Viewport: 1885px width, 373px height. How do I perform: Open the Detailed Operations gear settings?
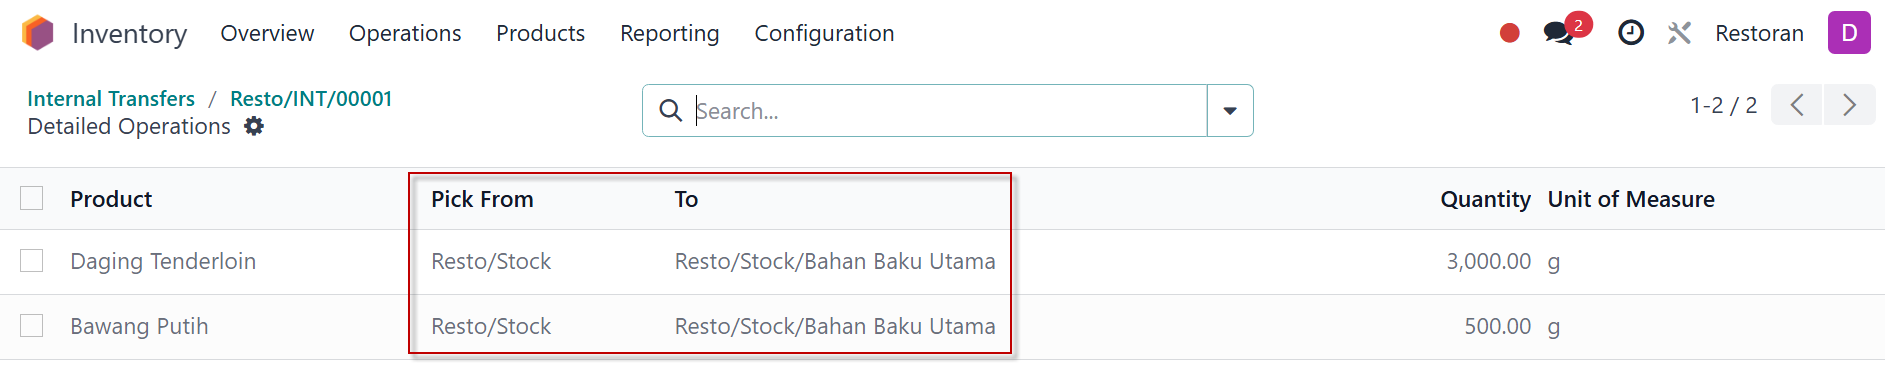[x=254, y=126]
